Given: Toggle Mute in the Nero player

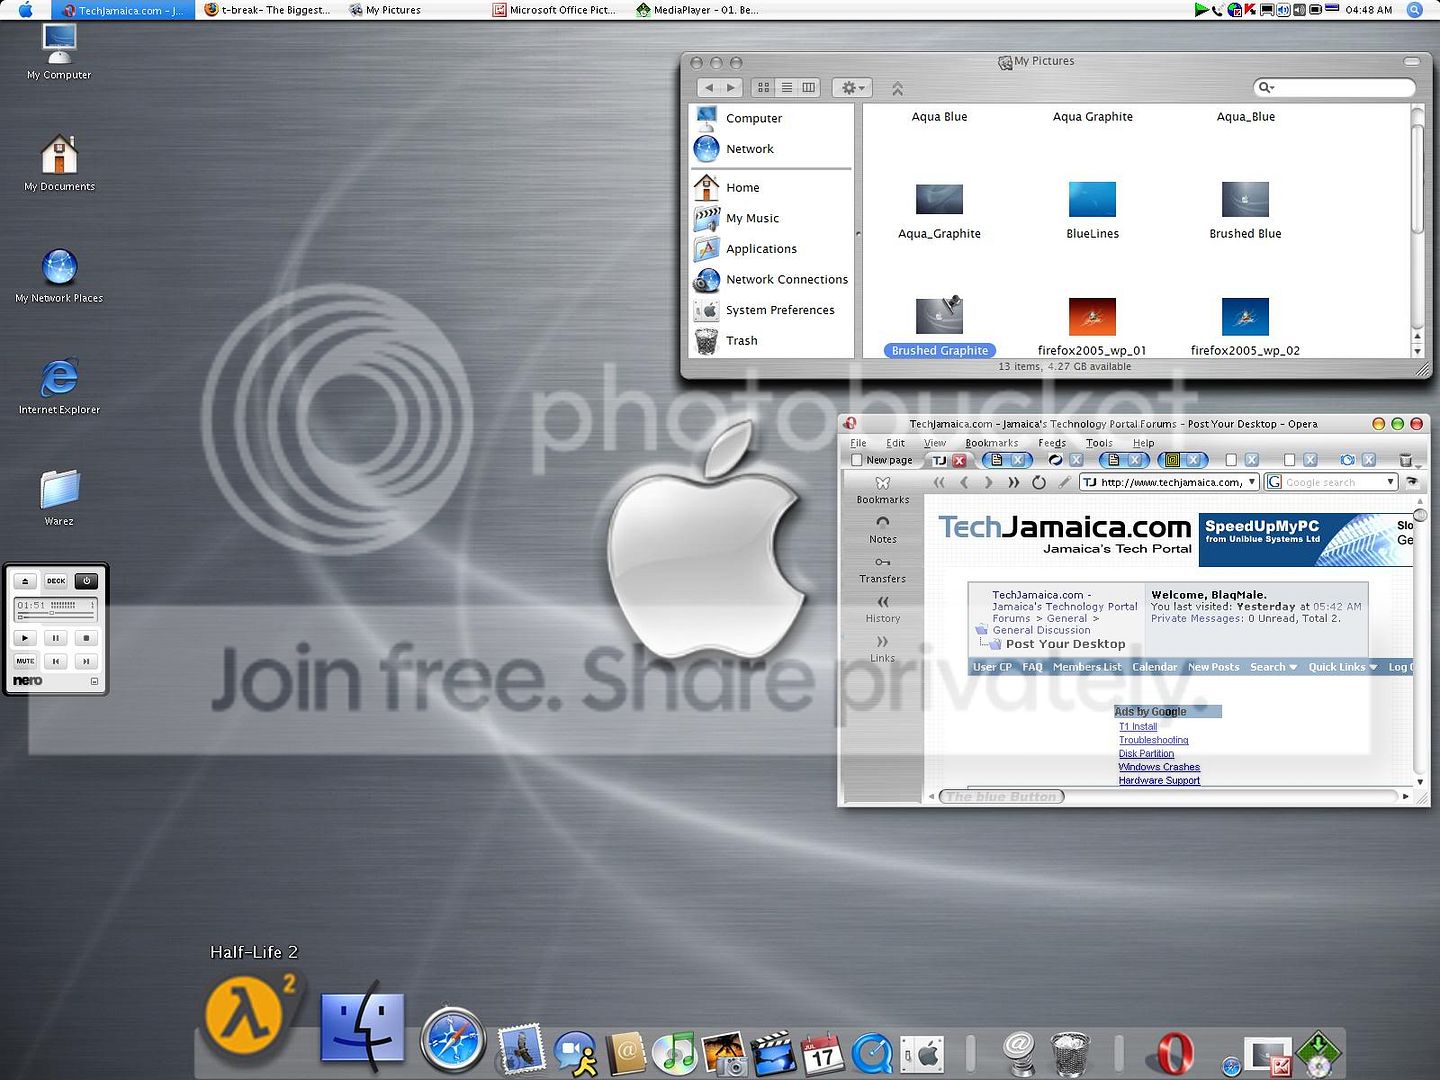Looking at the screenshot, I should (25, 661).
